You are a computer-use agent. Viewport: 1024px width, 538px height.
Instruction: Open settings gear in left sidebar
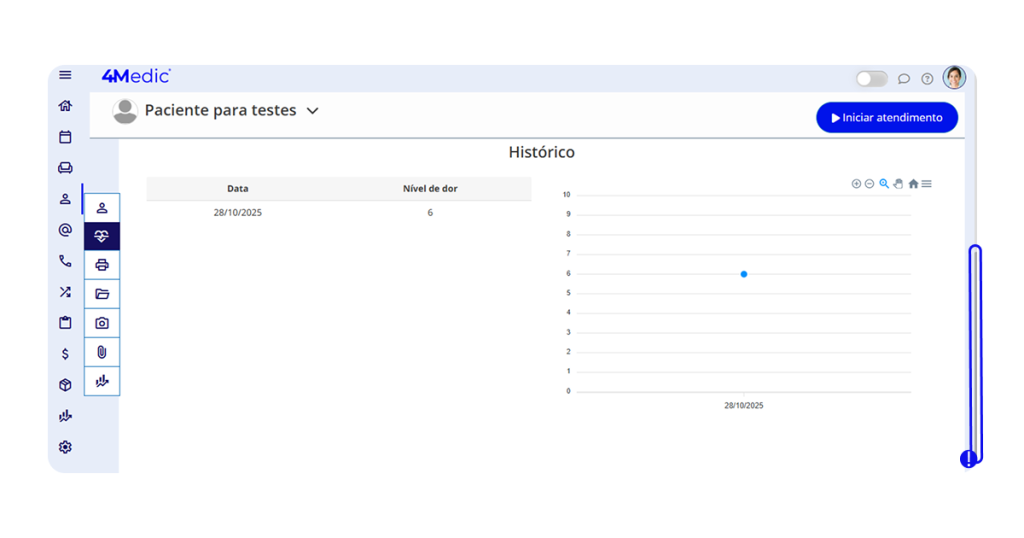point(65,447)
